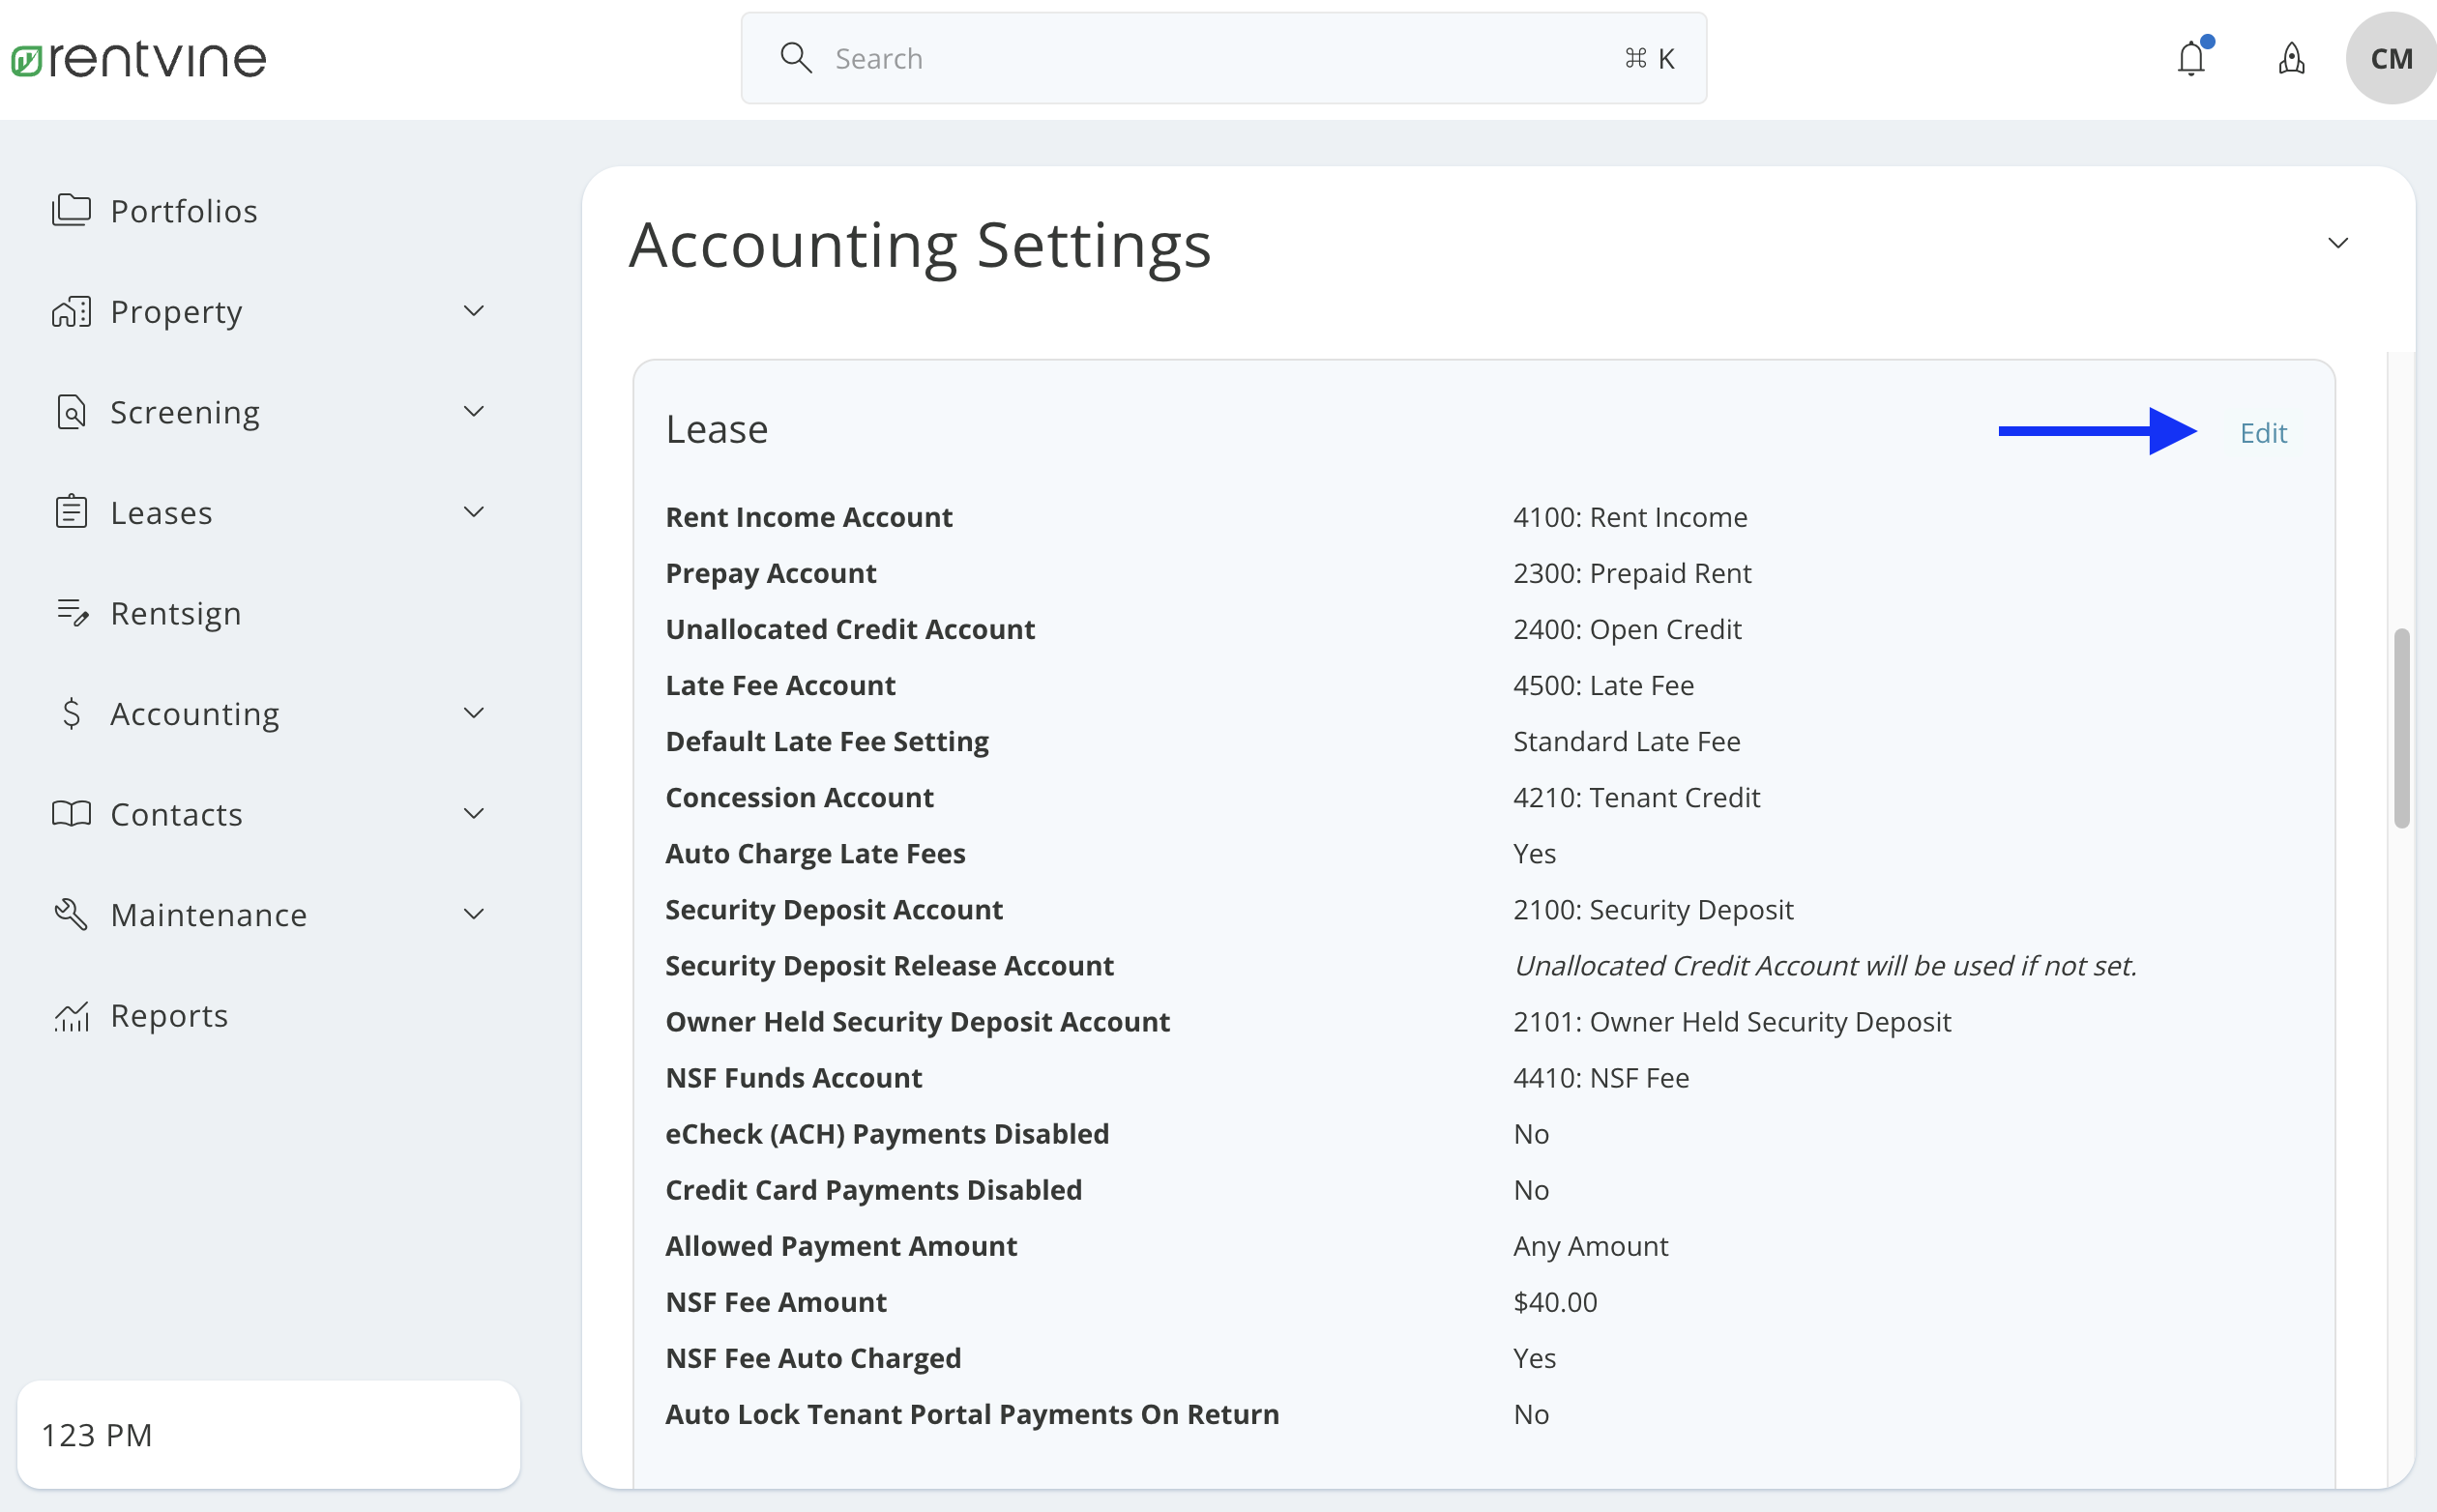Viewport: 2437px width, 1512px height.
Task: Select the Accounting dollar icon
Action: coord(70,712)
